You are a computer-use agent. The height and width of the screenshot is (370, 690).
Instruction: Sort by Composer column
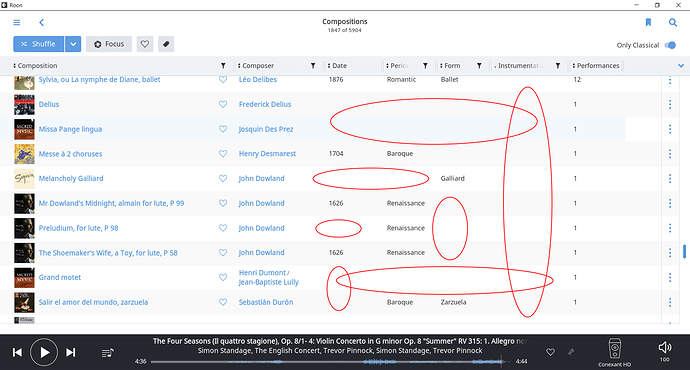[256, 66]
